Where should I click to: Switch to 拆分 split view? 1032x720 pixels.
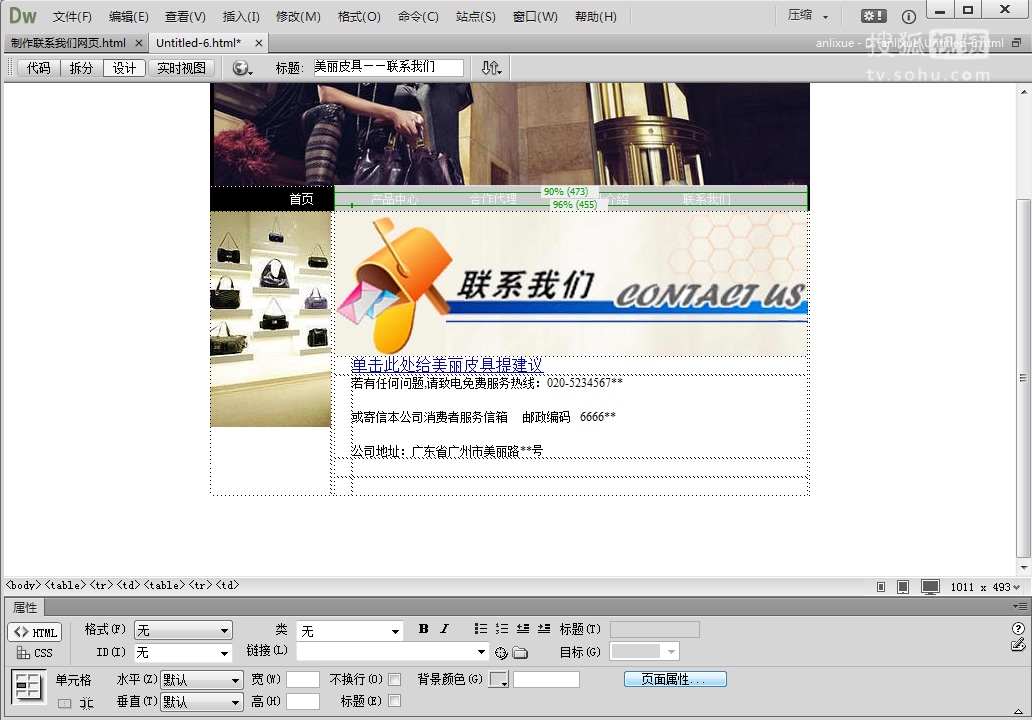pyautogui.click(x=81, y=68)
